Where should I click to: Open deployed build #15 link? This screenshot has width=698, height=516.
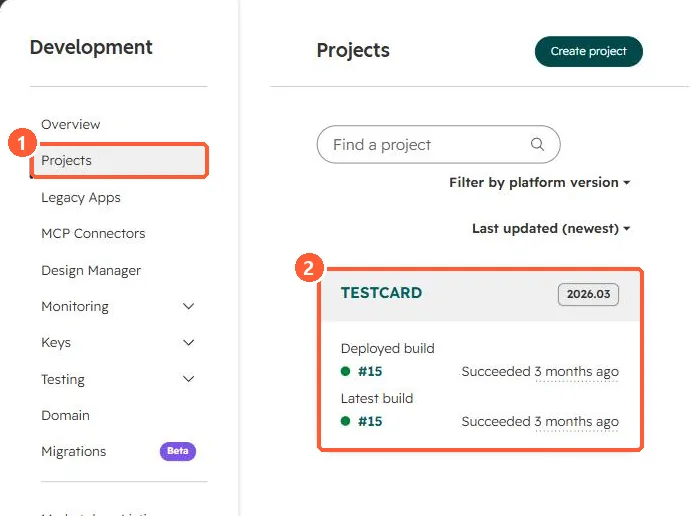click(x=370, y=371)
